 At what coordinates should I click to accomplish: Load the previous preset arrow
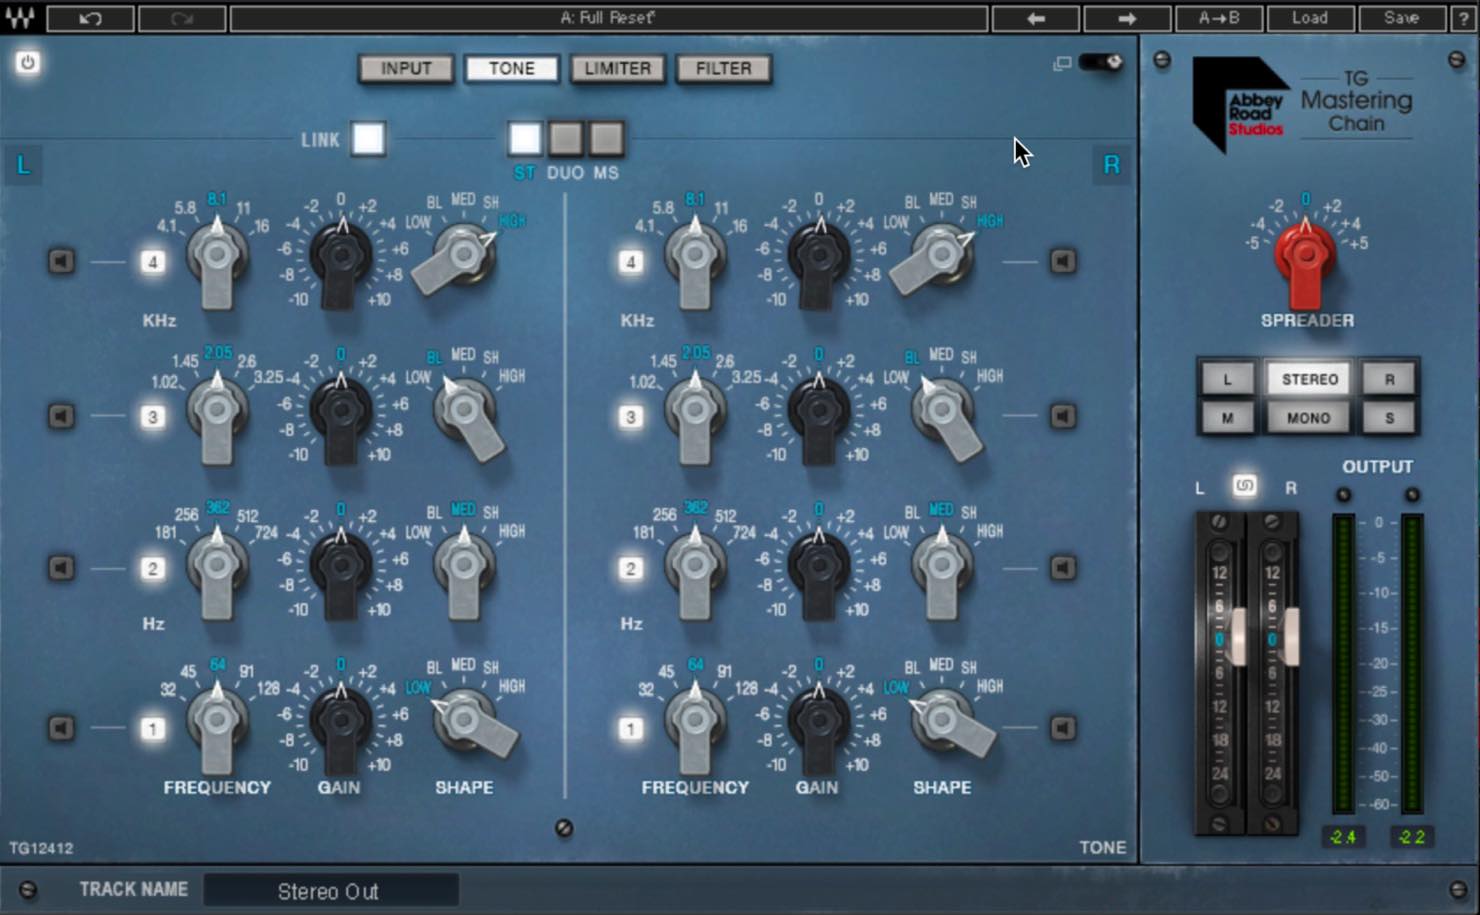point(1036,18)
